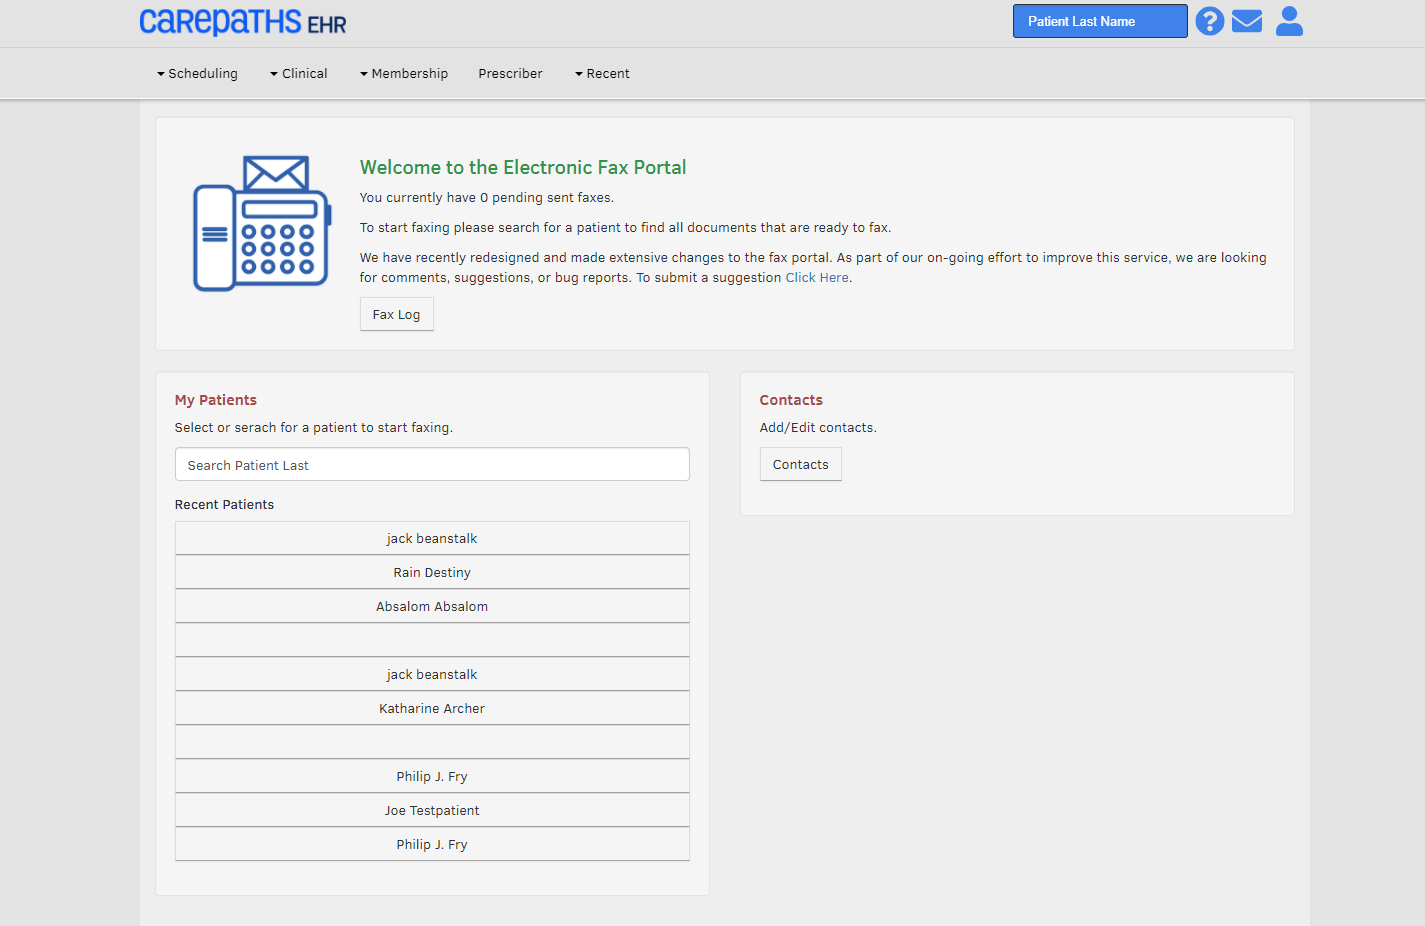The height and width of the screenshot is (926, 1425).
Task: Open the Fax Log
Action: tap(396, 314)
